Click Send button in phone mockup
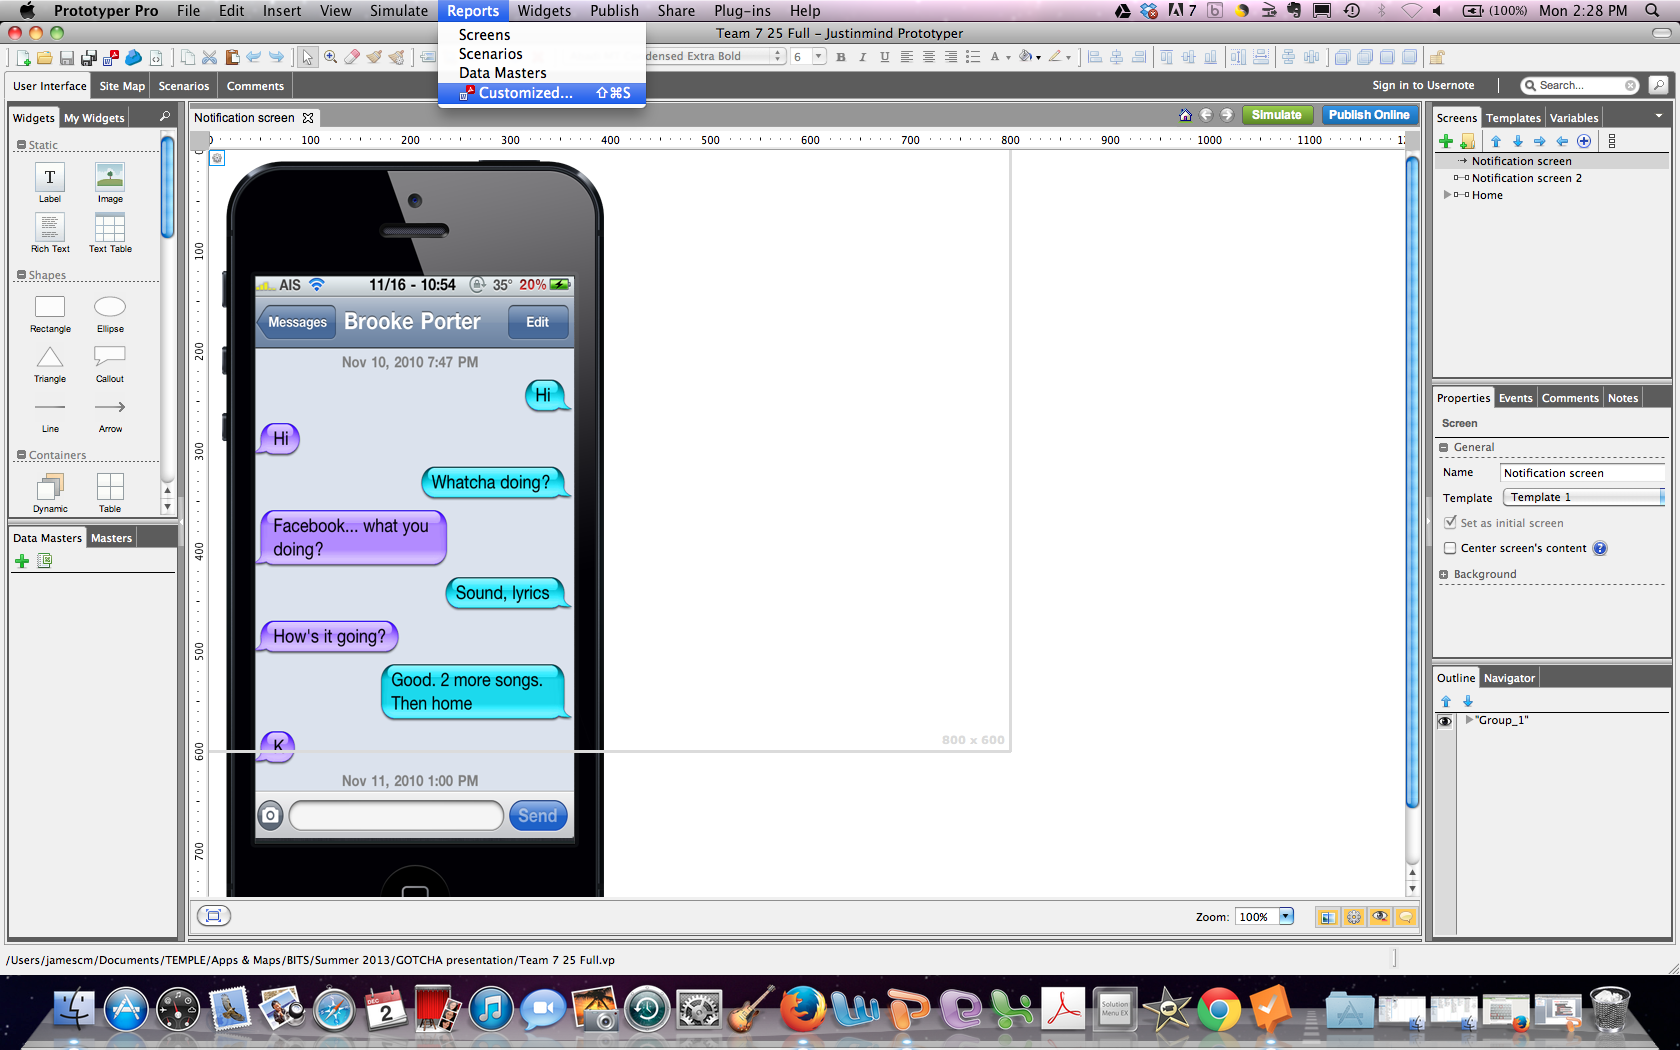This screenshot has width=1680, height=1050. [538, 816]
